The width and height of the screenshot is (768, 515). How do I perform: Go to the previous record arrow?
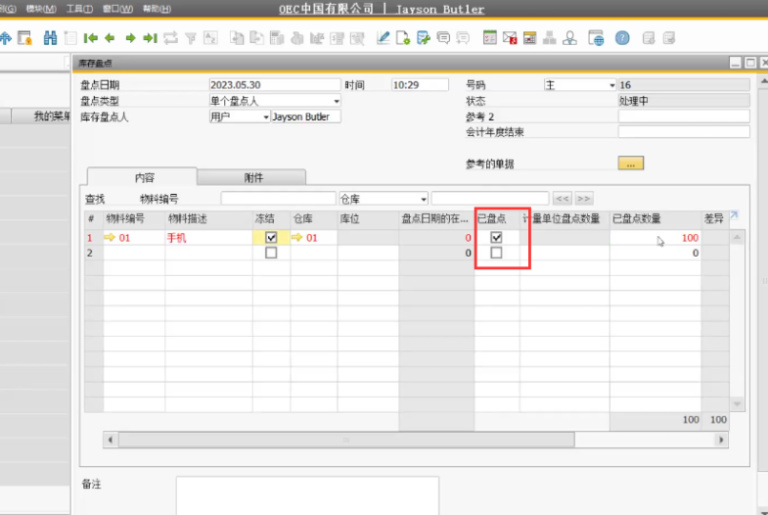(110, 38)
